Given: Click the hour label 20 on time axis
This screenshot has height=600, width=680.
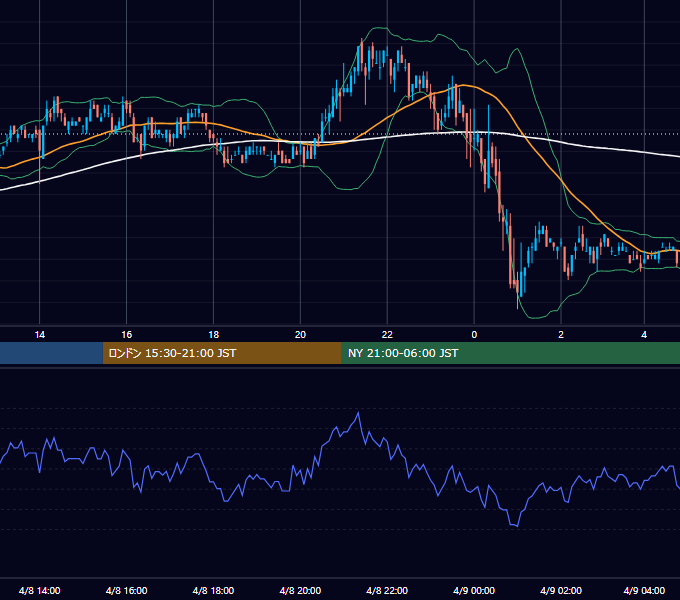Looking at the screenshot, I should tap(300, 335).
